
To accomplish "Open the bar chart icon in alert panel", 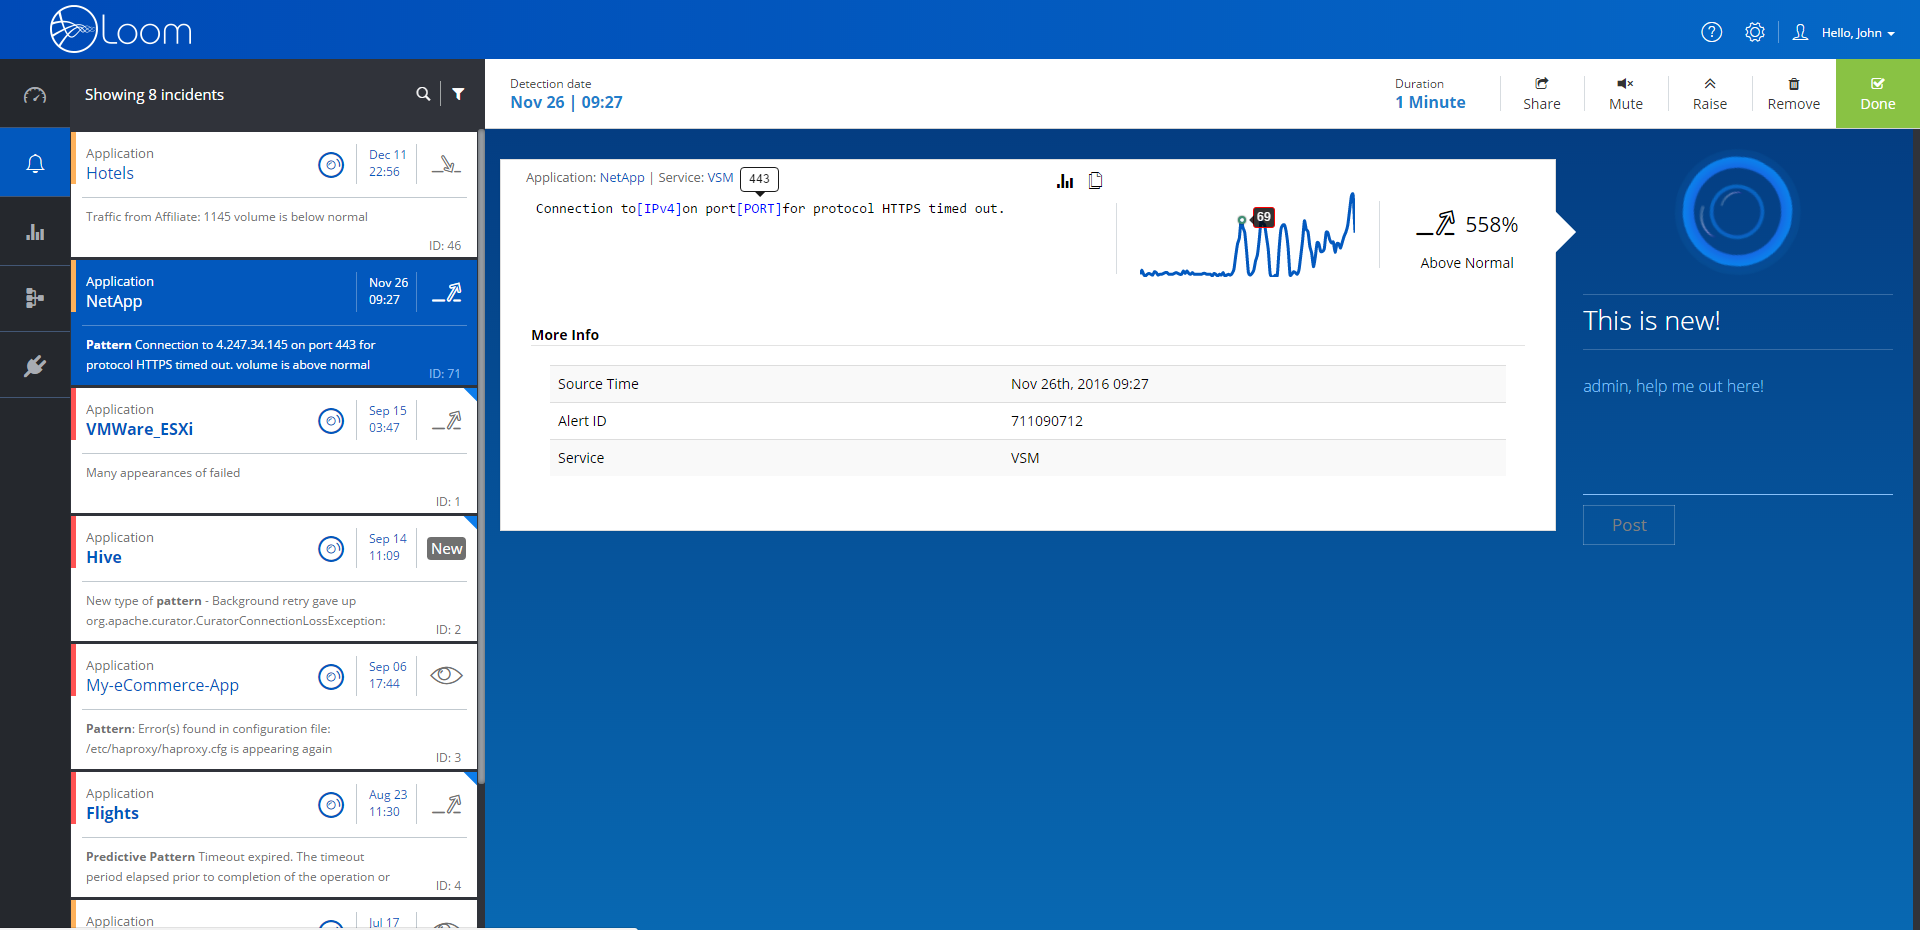I will click(x=1065, y=181).
